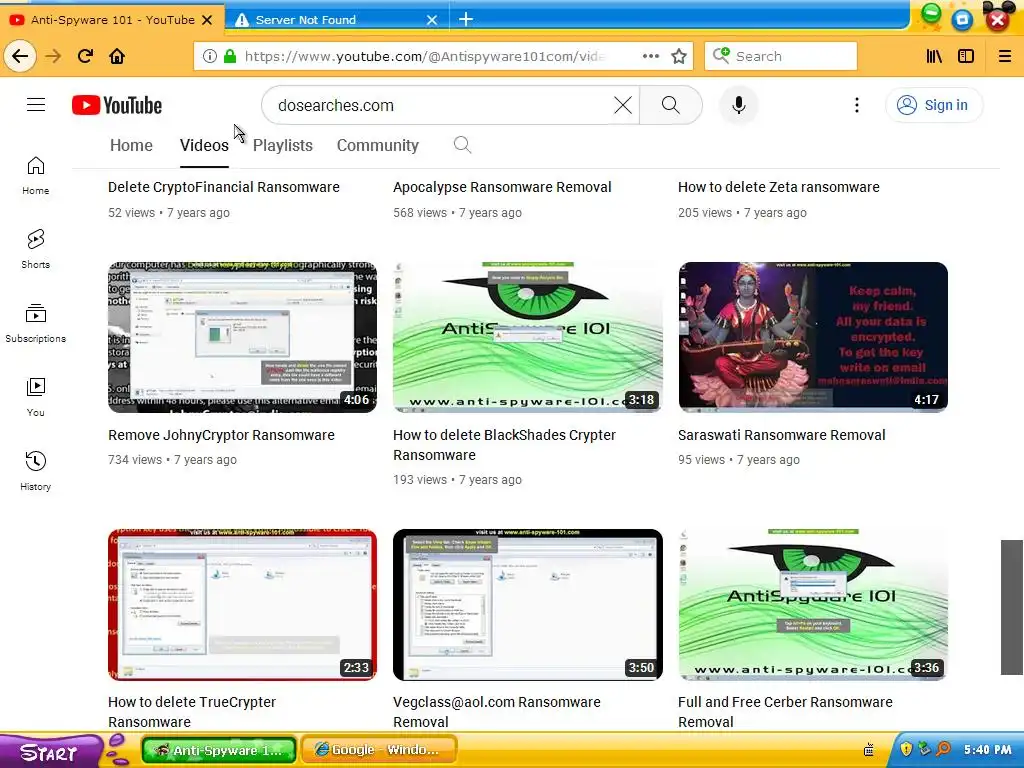Go to Home in YouTube sidebar
The height and width of the screenshot is (768, 1024).
pyautogui.click(x=35, y=176)
